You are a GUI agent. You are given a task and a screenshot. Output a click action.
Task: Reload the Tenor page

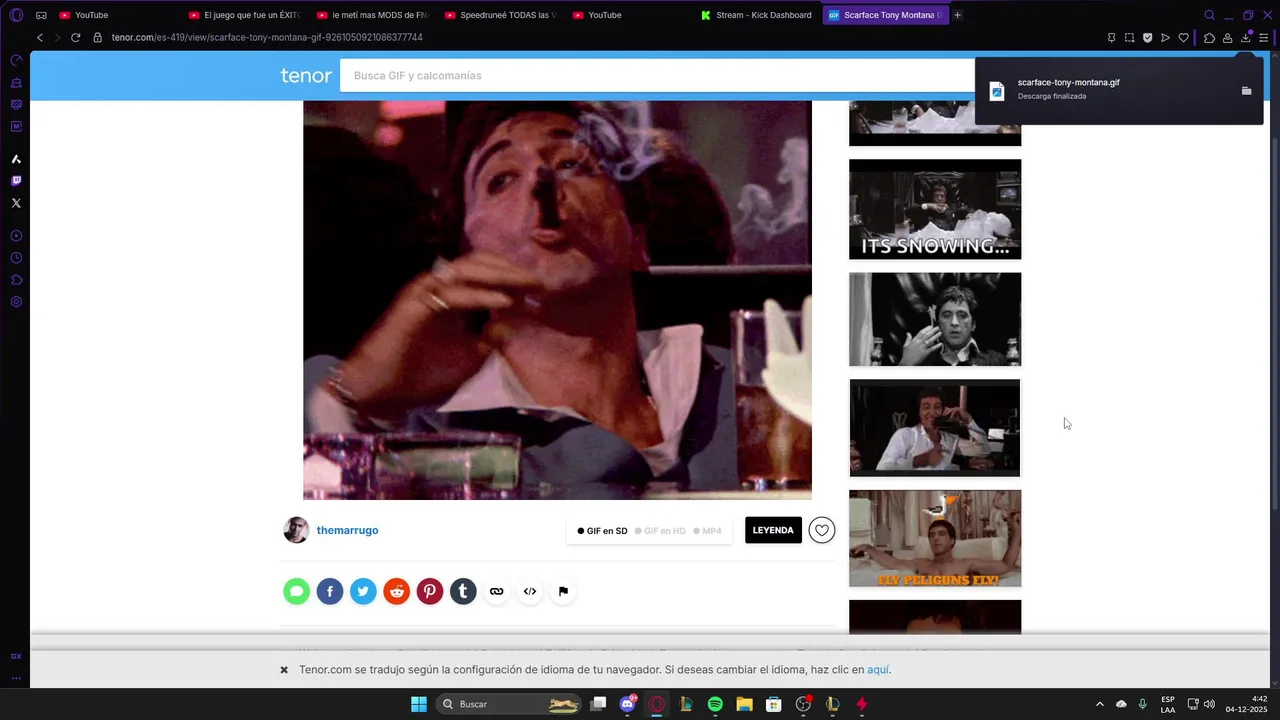pos(75,37)
